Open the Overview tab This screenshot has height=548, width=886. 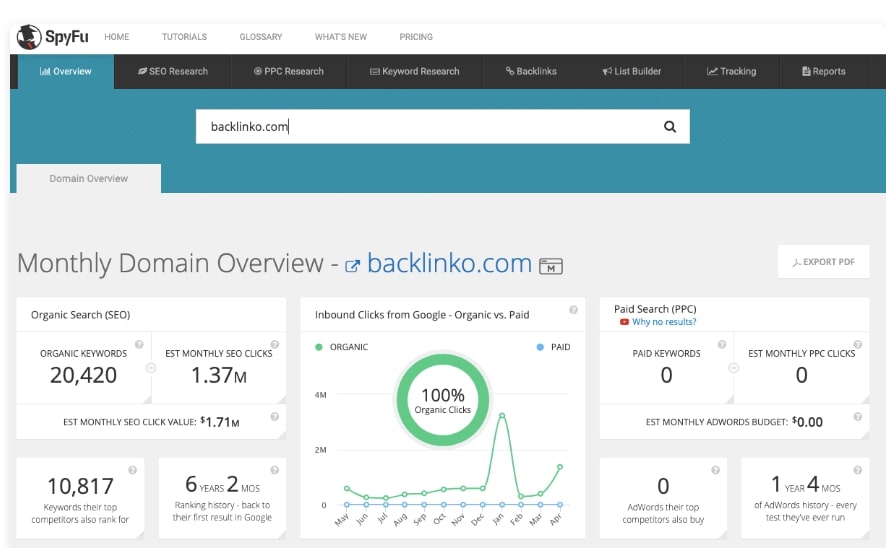[66, 71]
